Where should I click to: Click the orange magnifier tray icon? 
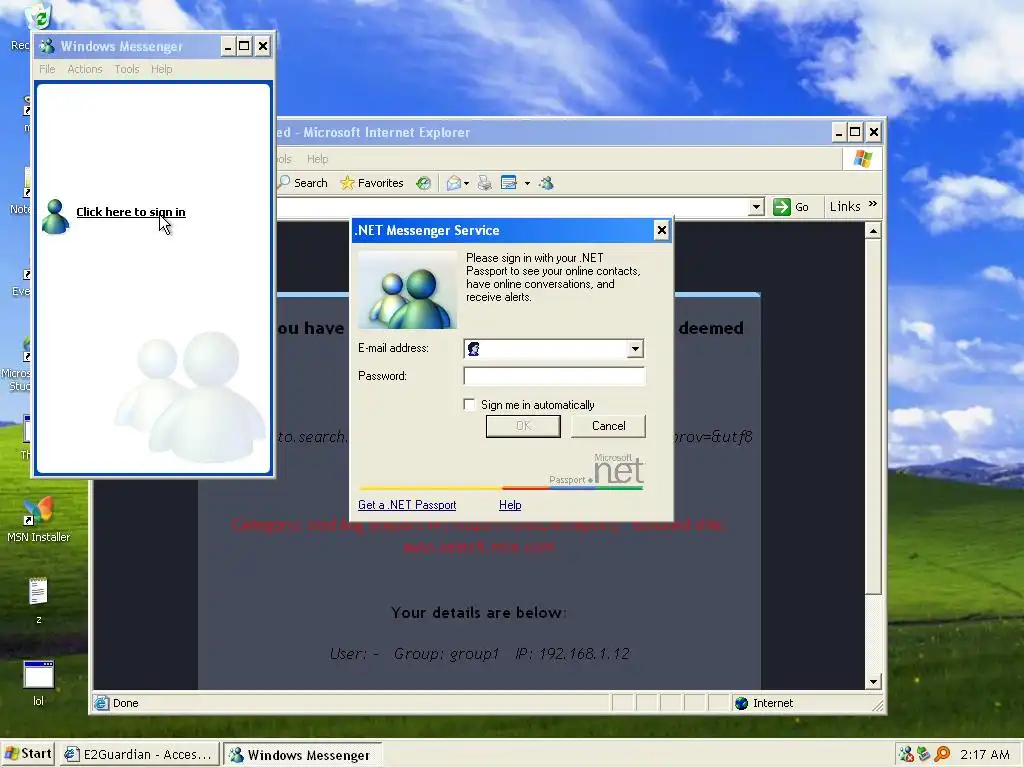942,754
